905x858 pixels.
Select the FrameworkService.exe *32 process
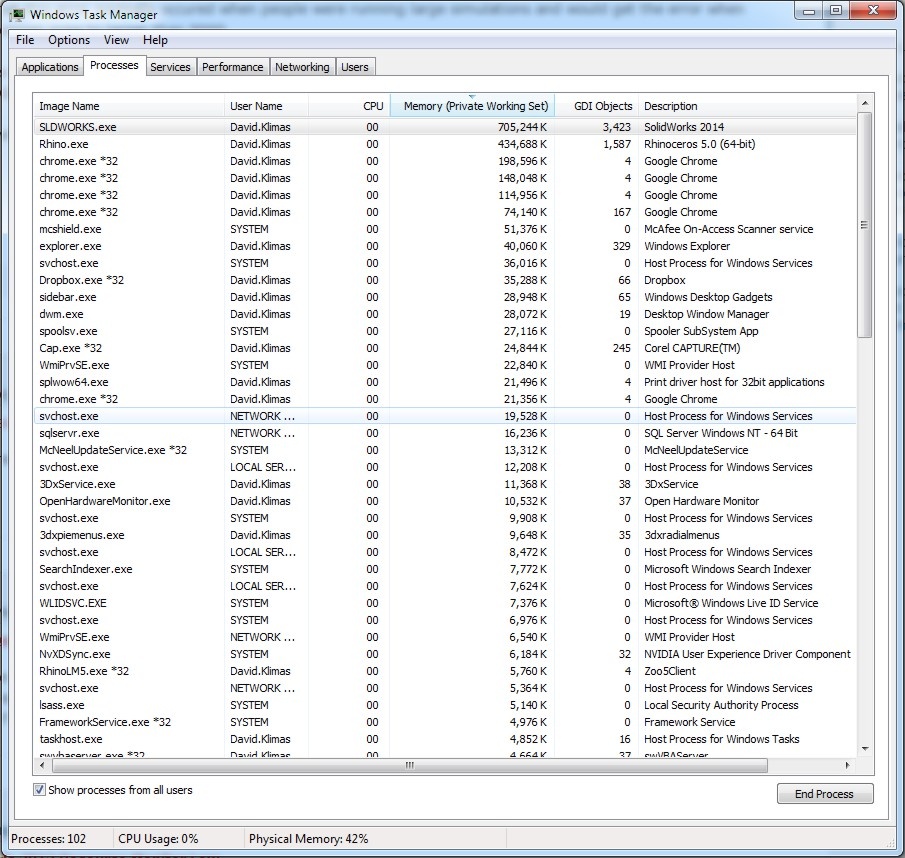(x=445, y=722)
